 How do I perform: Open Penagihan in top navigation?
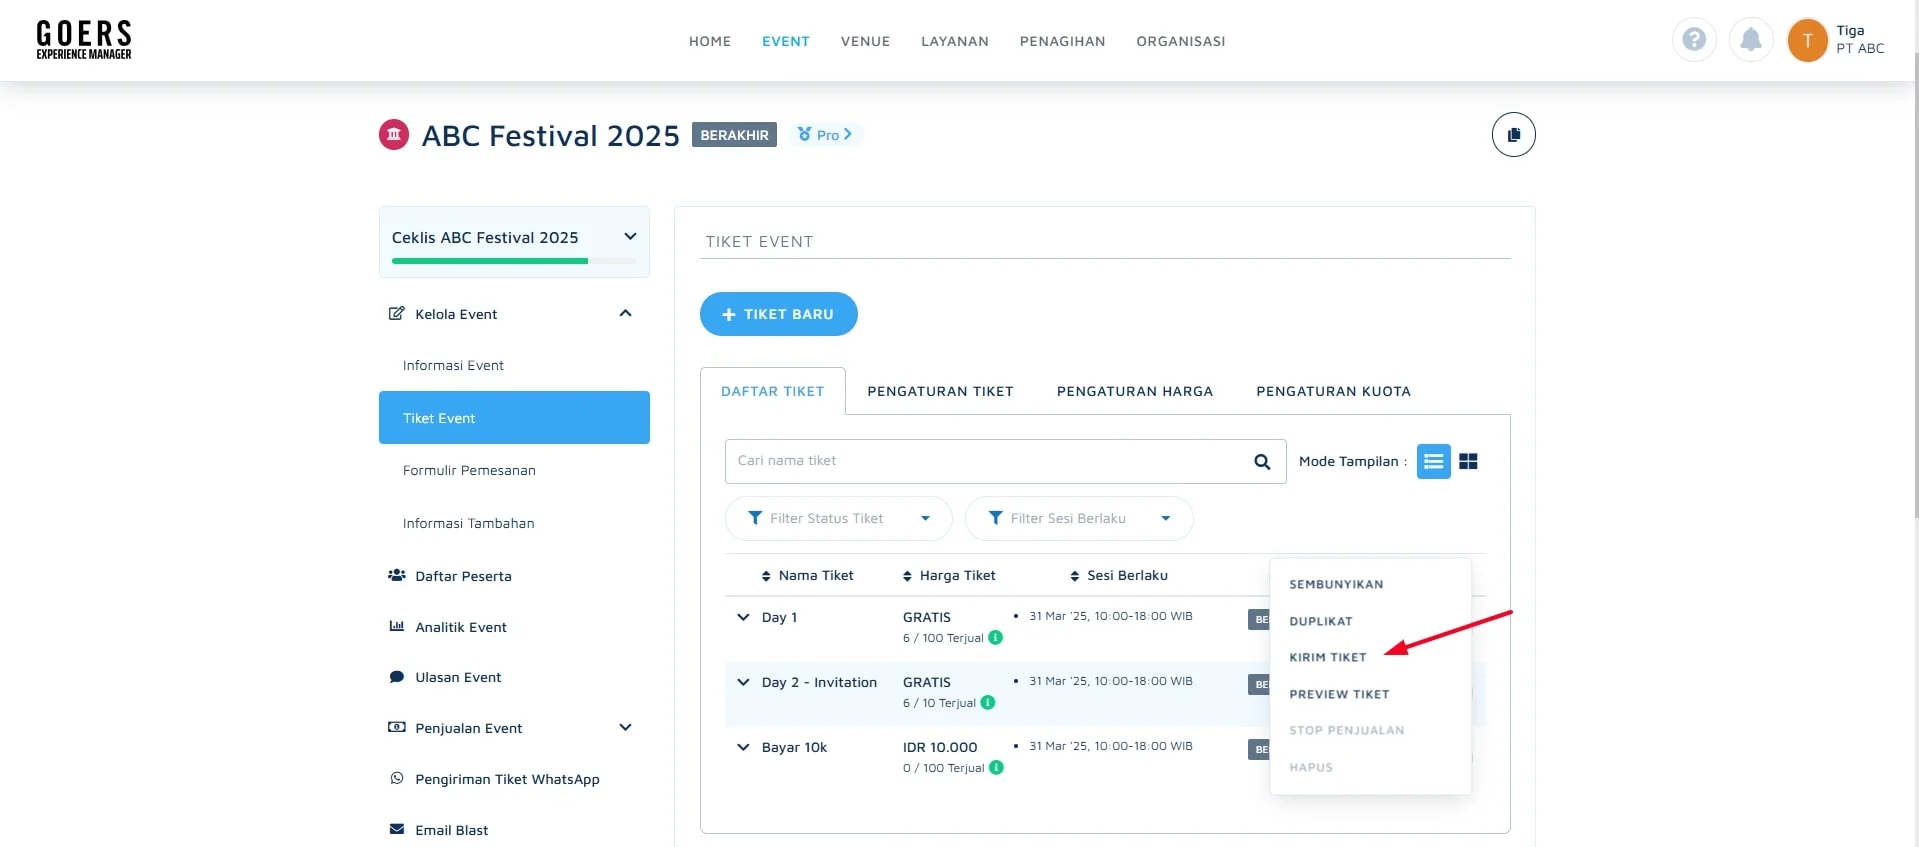1063,41
